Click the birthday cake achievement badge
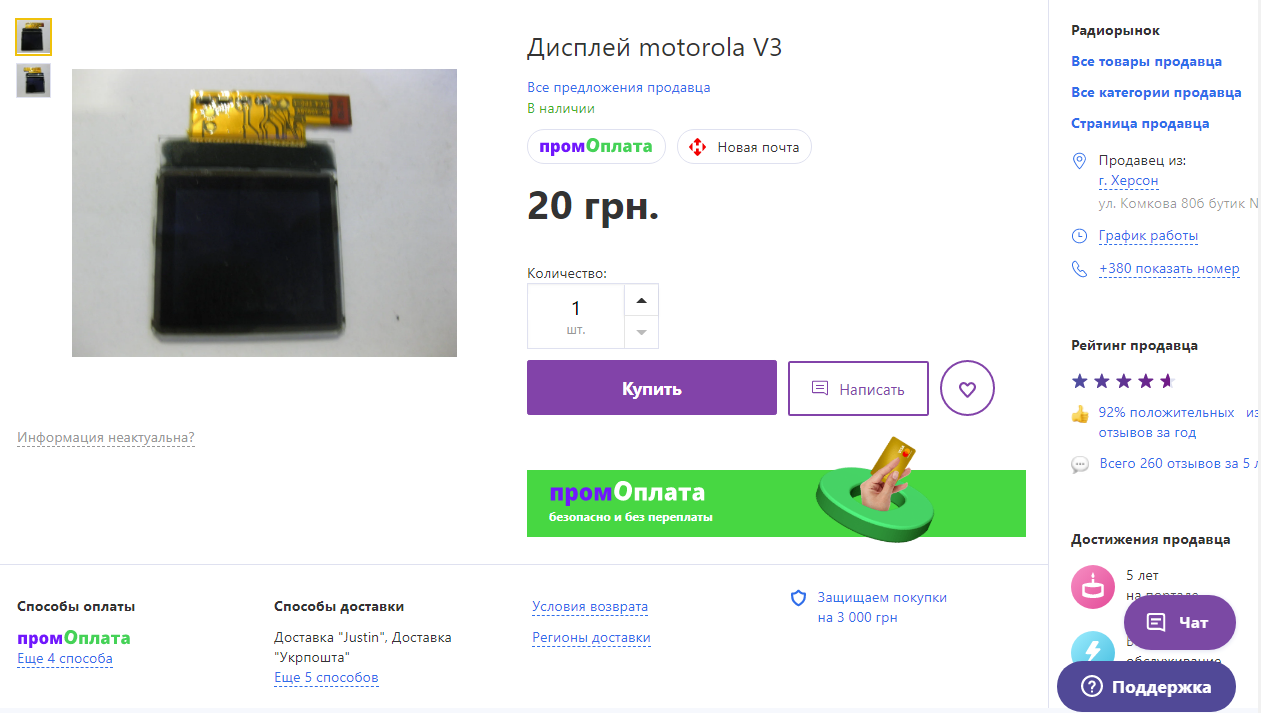The width and height of the screenshot is (1261, 713). click(1092, 587)
